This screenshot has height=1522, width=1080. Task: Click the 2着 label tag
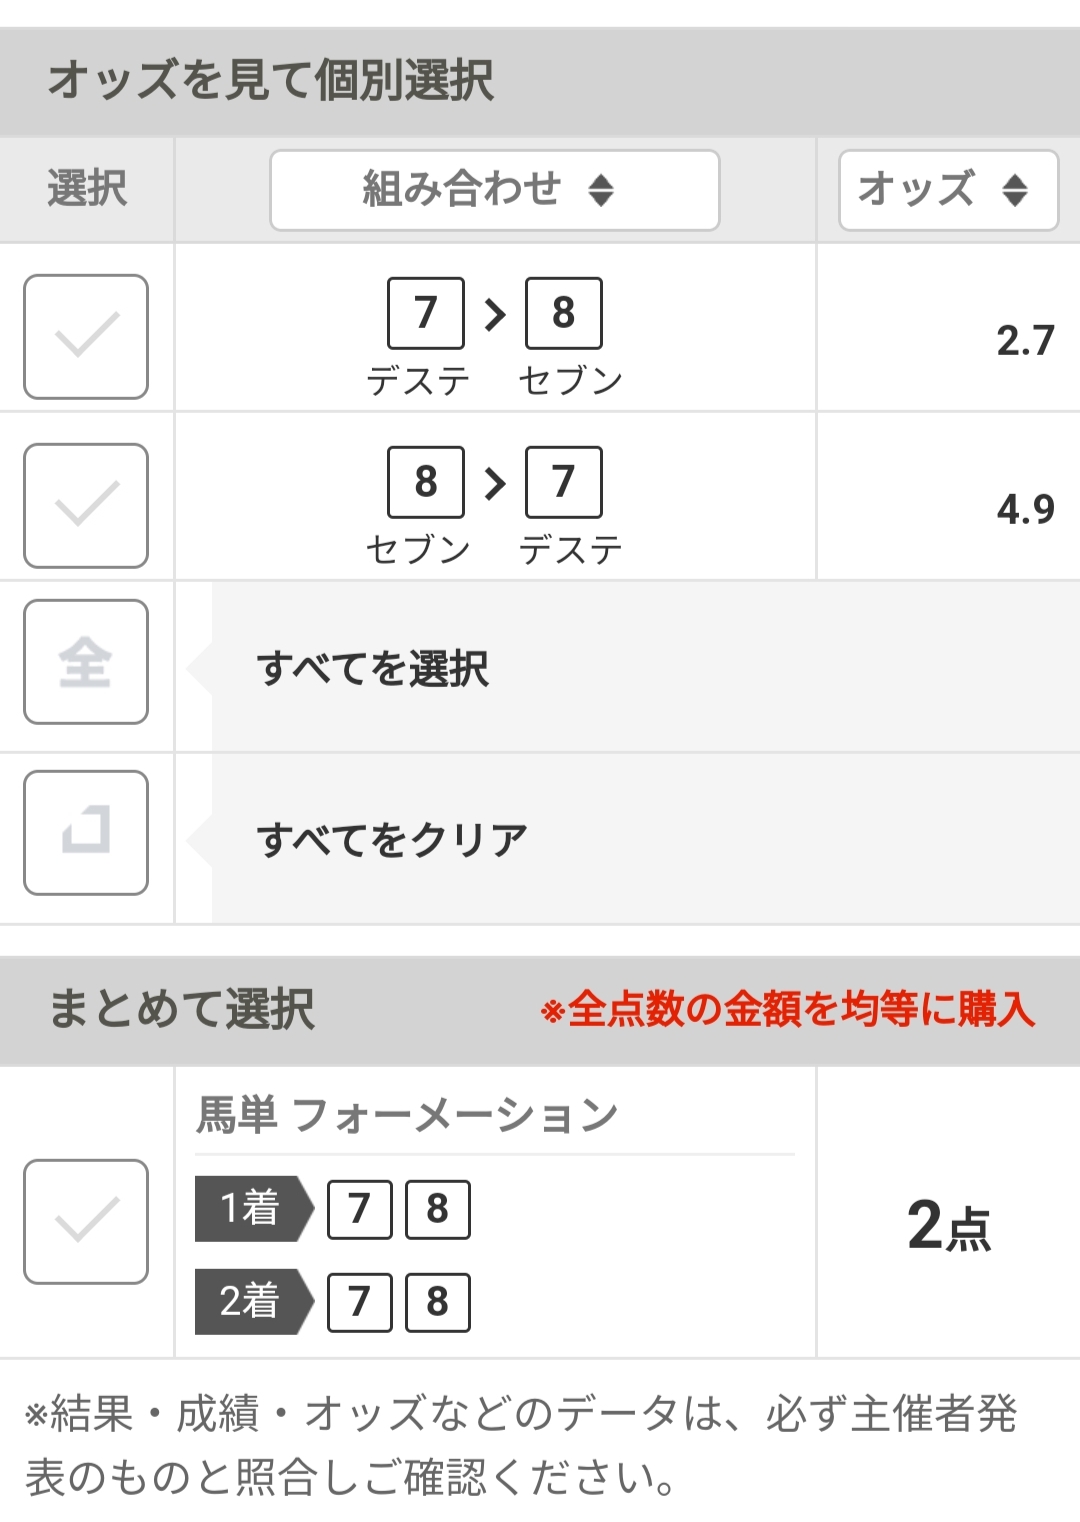(251, 1301)
